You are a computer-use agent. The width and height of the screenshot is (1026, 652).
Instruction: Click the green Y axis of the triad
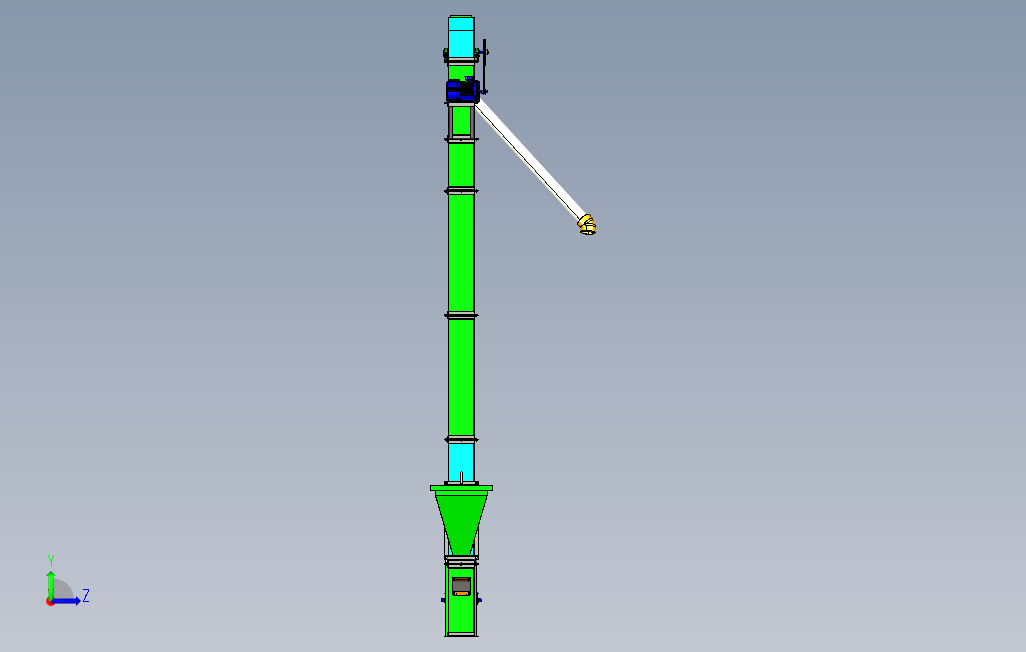51,585
